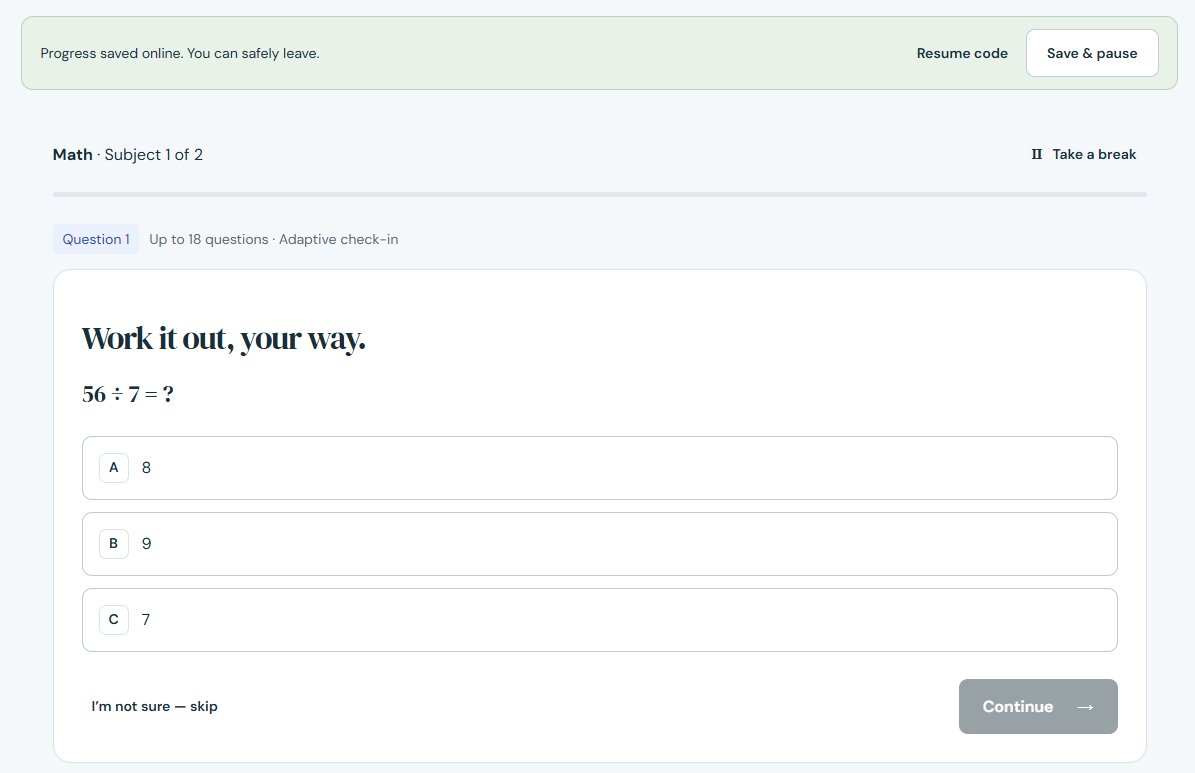Click 'Up to 18 questions · Adaptive check-in' text

click(x=274, y=239)
